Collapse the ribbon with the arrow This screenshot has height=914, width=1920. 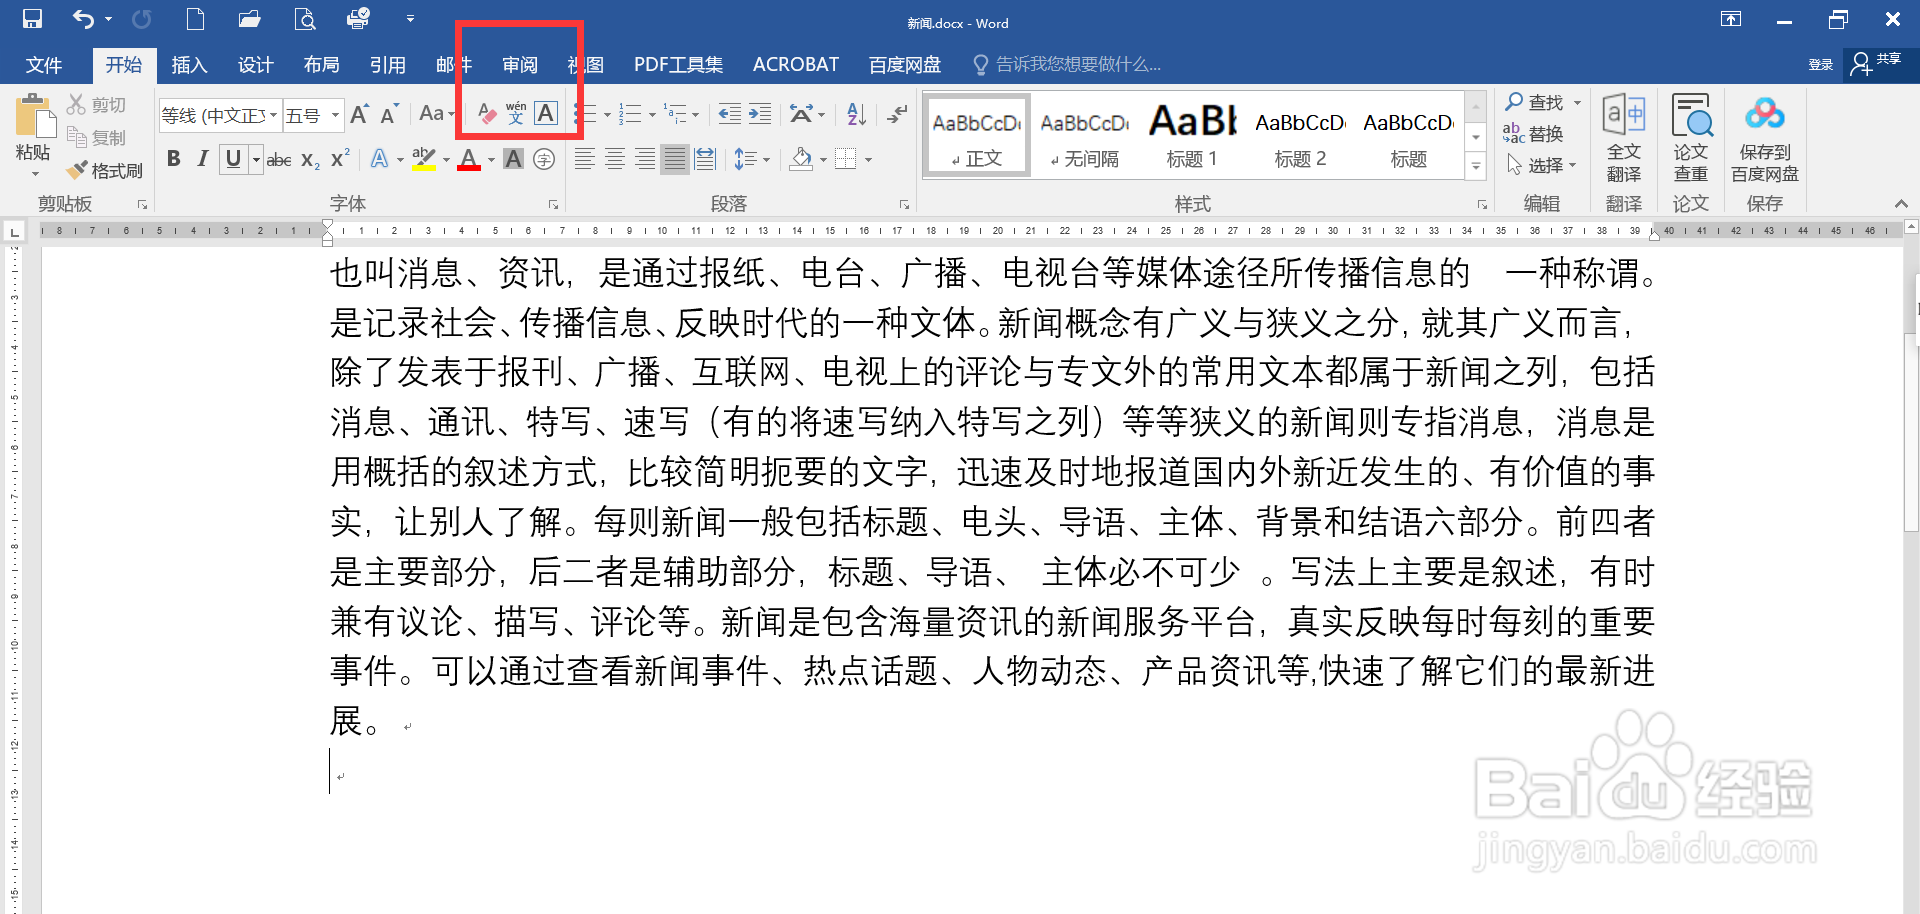pos(1901,204)
